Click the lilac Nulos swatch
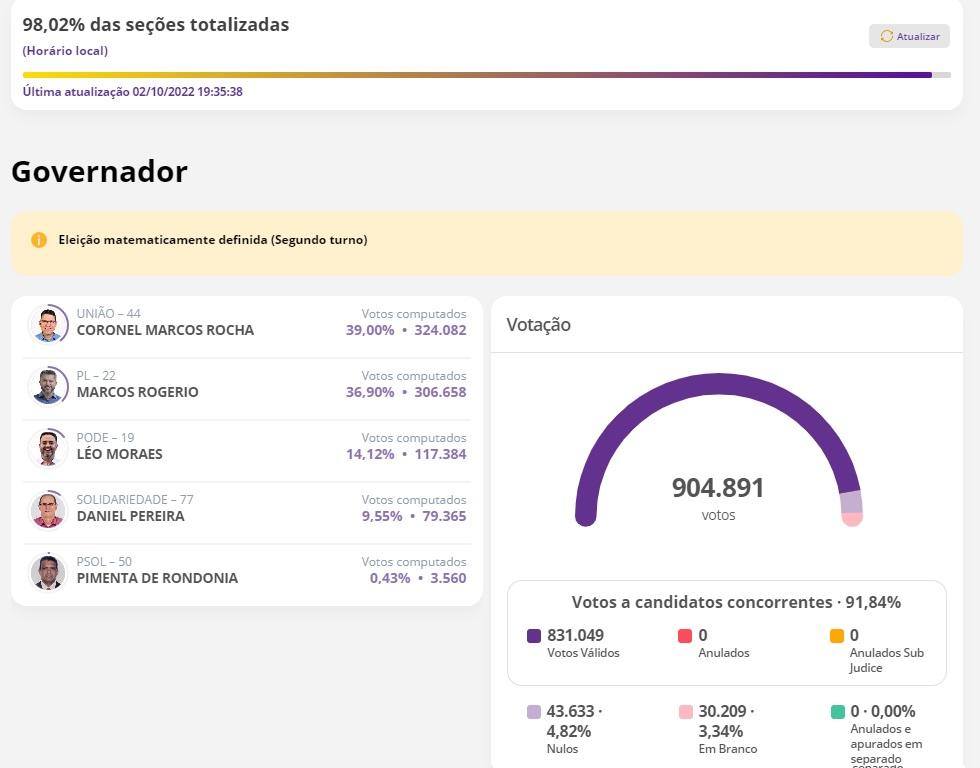 click(534, 712)
